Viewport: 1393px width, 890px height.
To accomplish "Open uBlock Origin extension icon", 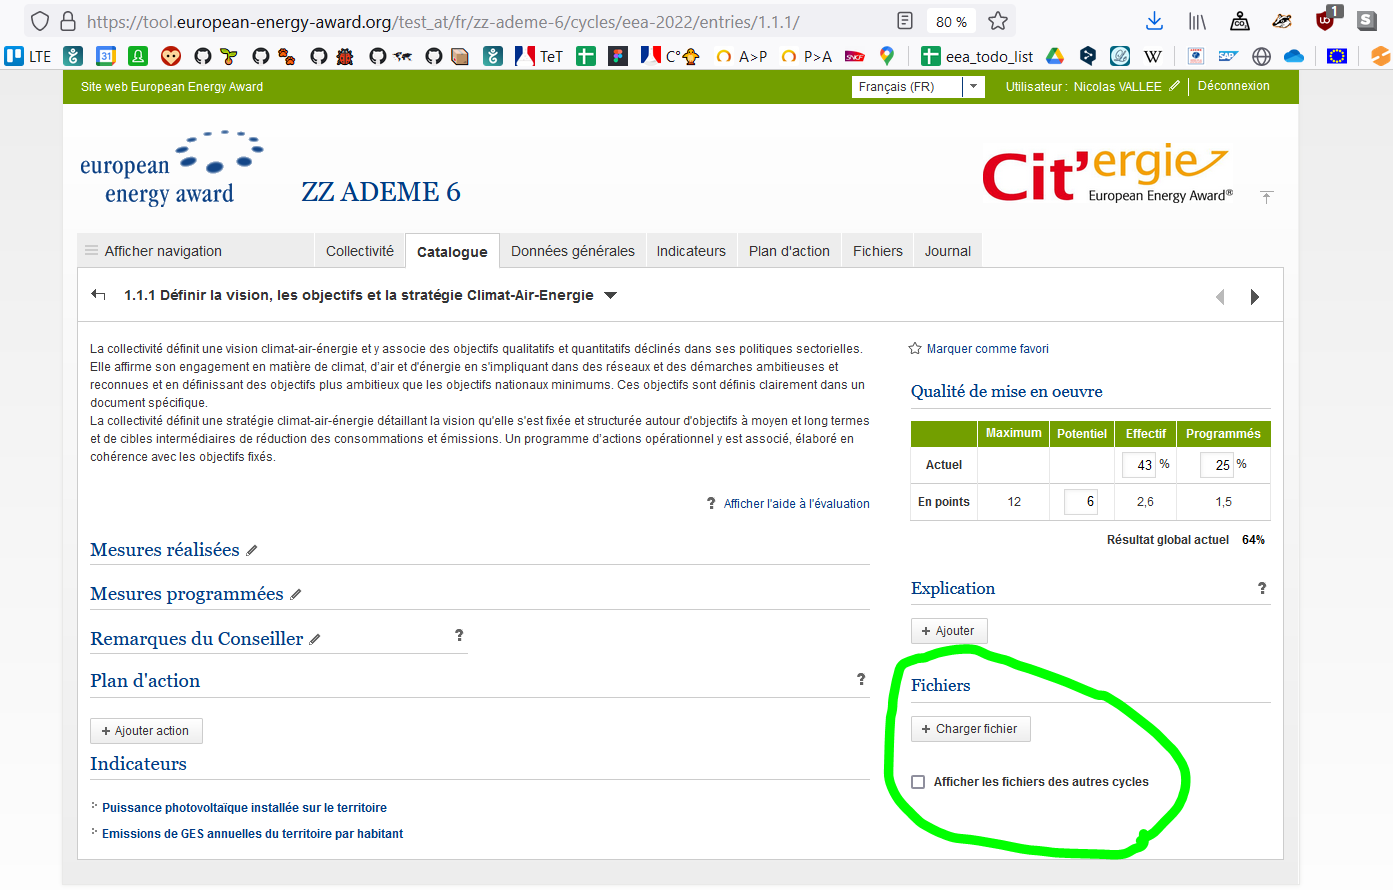I will coord(1323,20).
